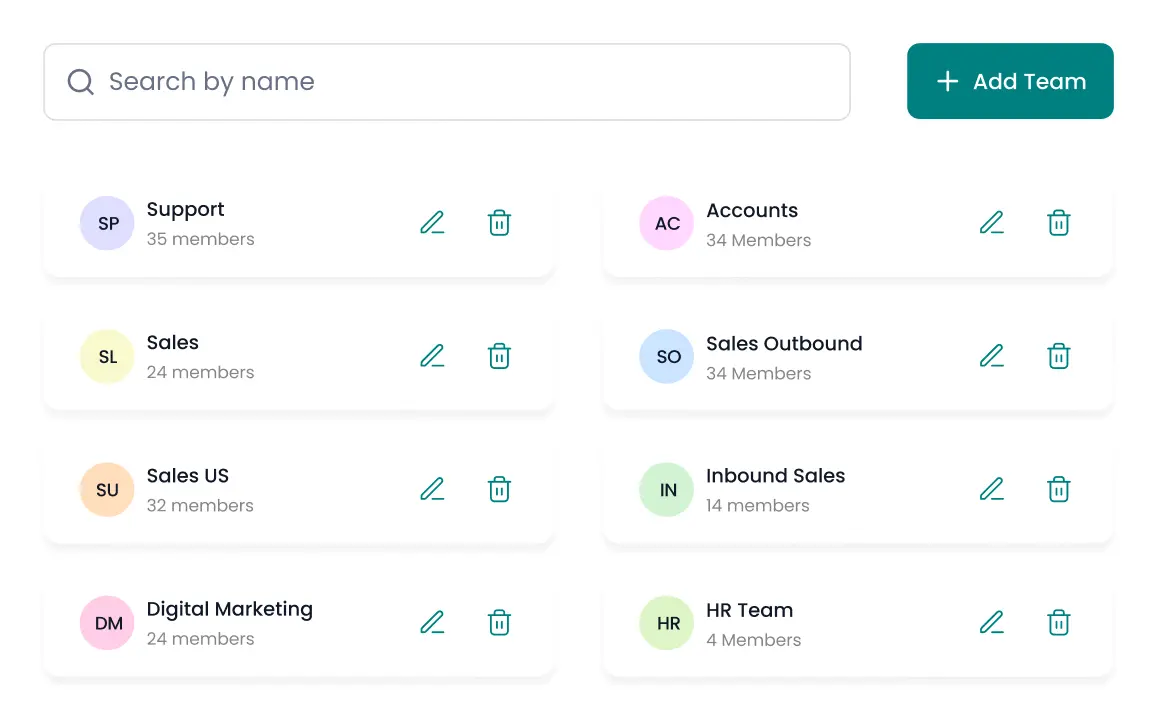Click the Add Team button
The height and width of the screenshot is (720, 1152).
point(1010,81)
